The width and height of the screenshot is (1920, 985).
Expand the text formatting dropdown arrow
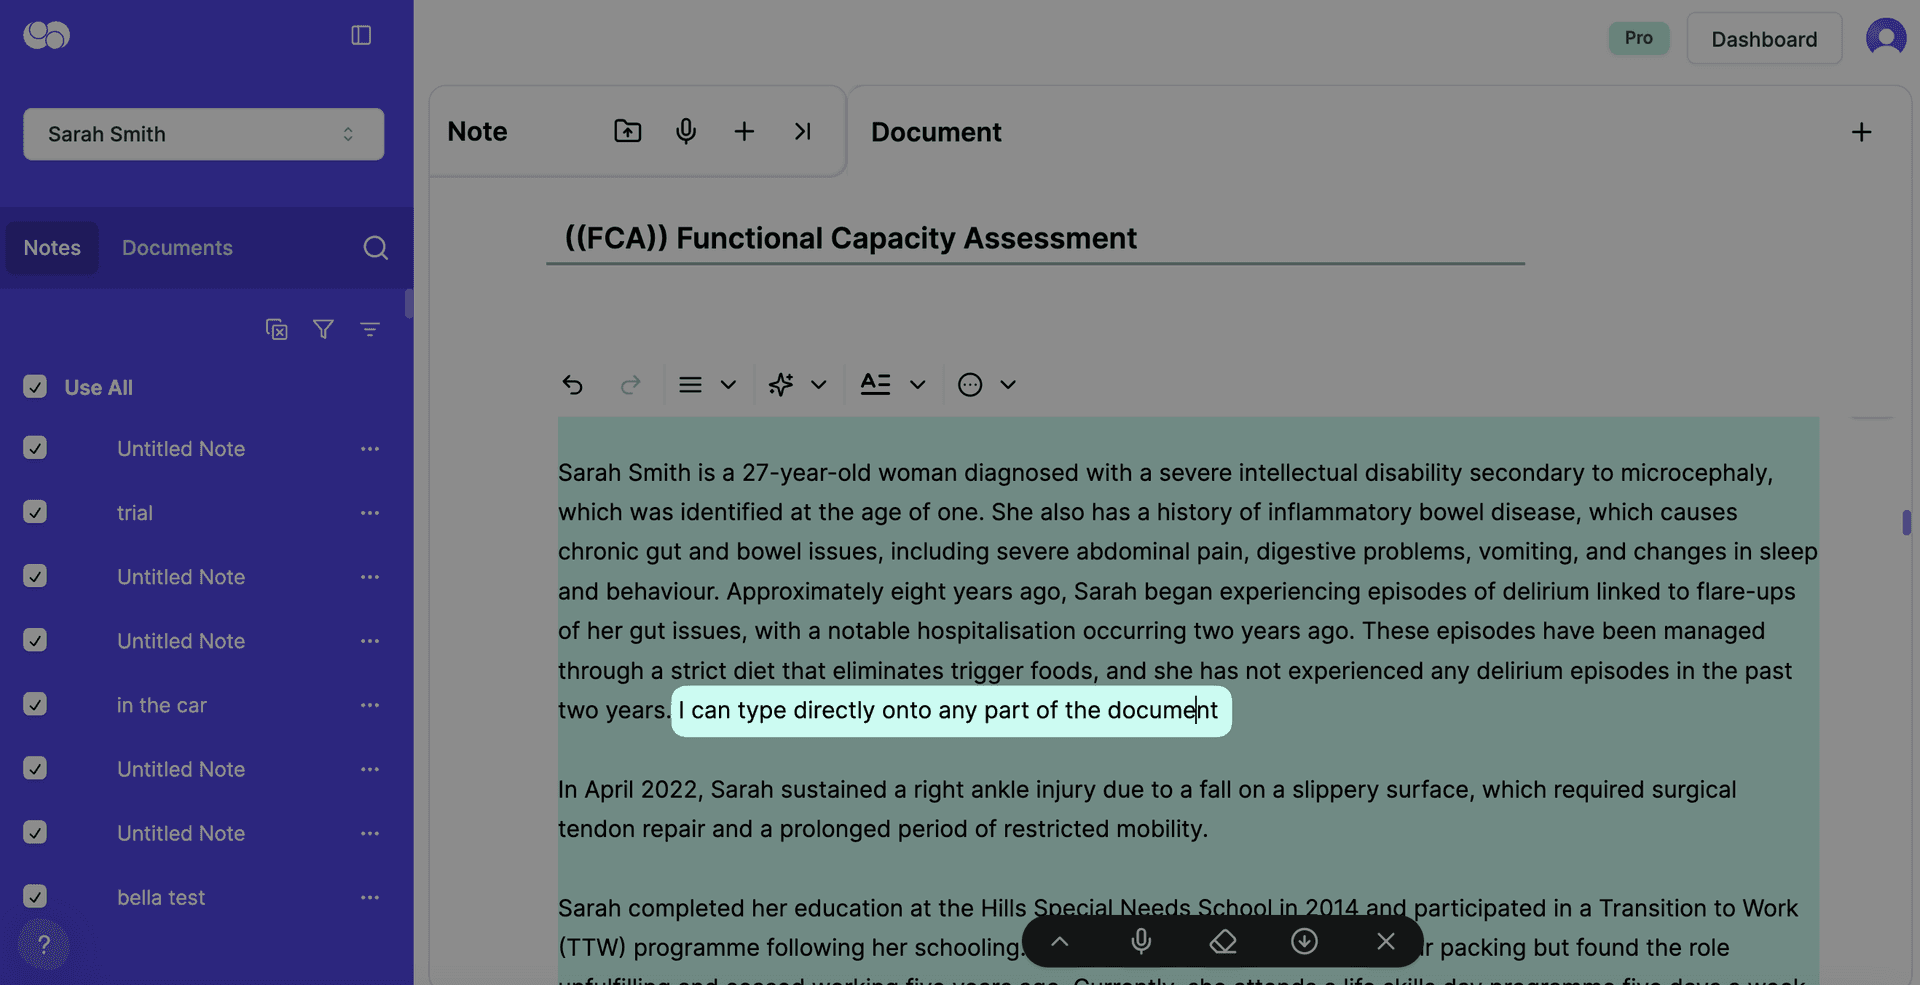pos(917,385)
